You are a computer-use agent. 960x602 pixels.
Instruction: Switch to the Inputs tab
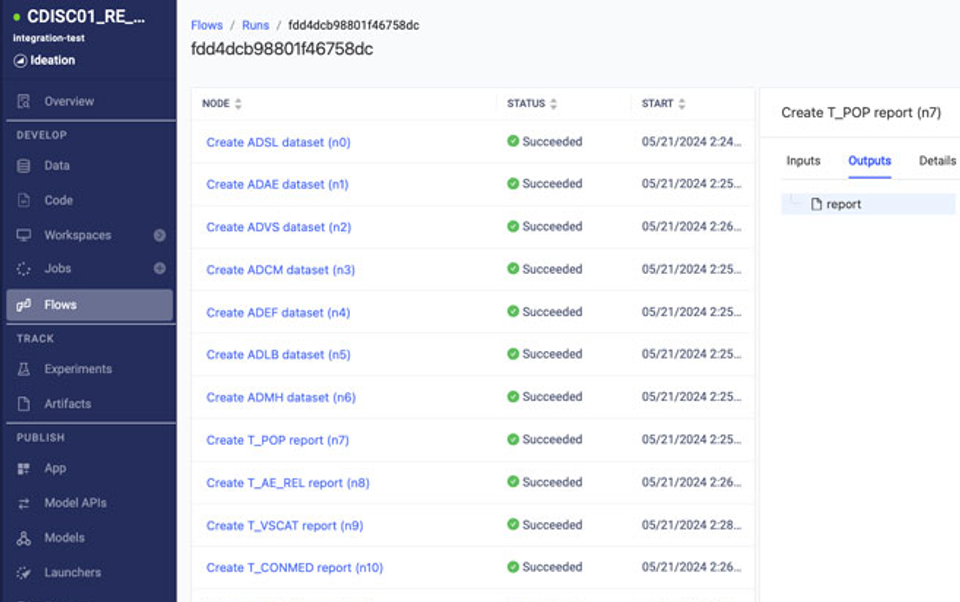pos(804,160)
